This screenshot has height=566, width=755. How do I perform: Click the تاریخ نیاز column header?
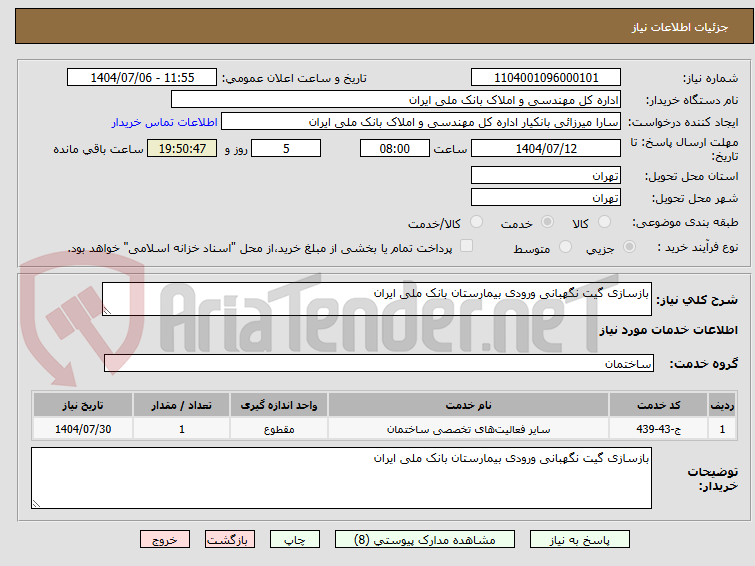click(x=83, y=405)
